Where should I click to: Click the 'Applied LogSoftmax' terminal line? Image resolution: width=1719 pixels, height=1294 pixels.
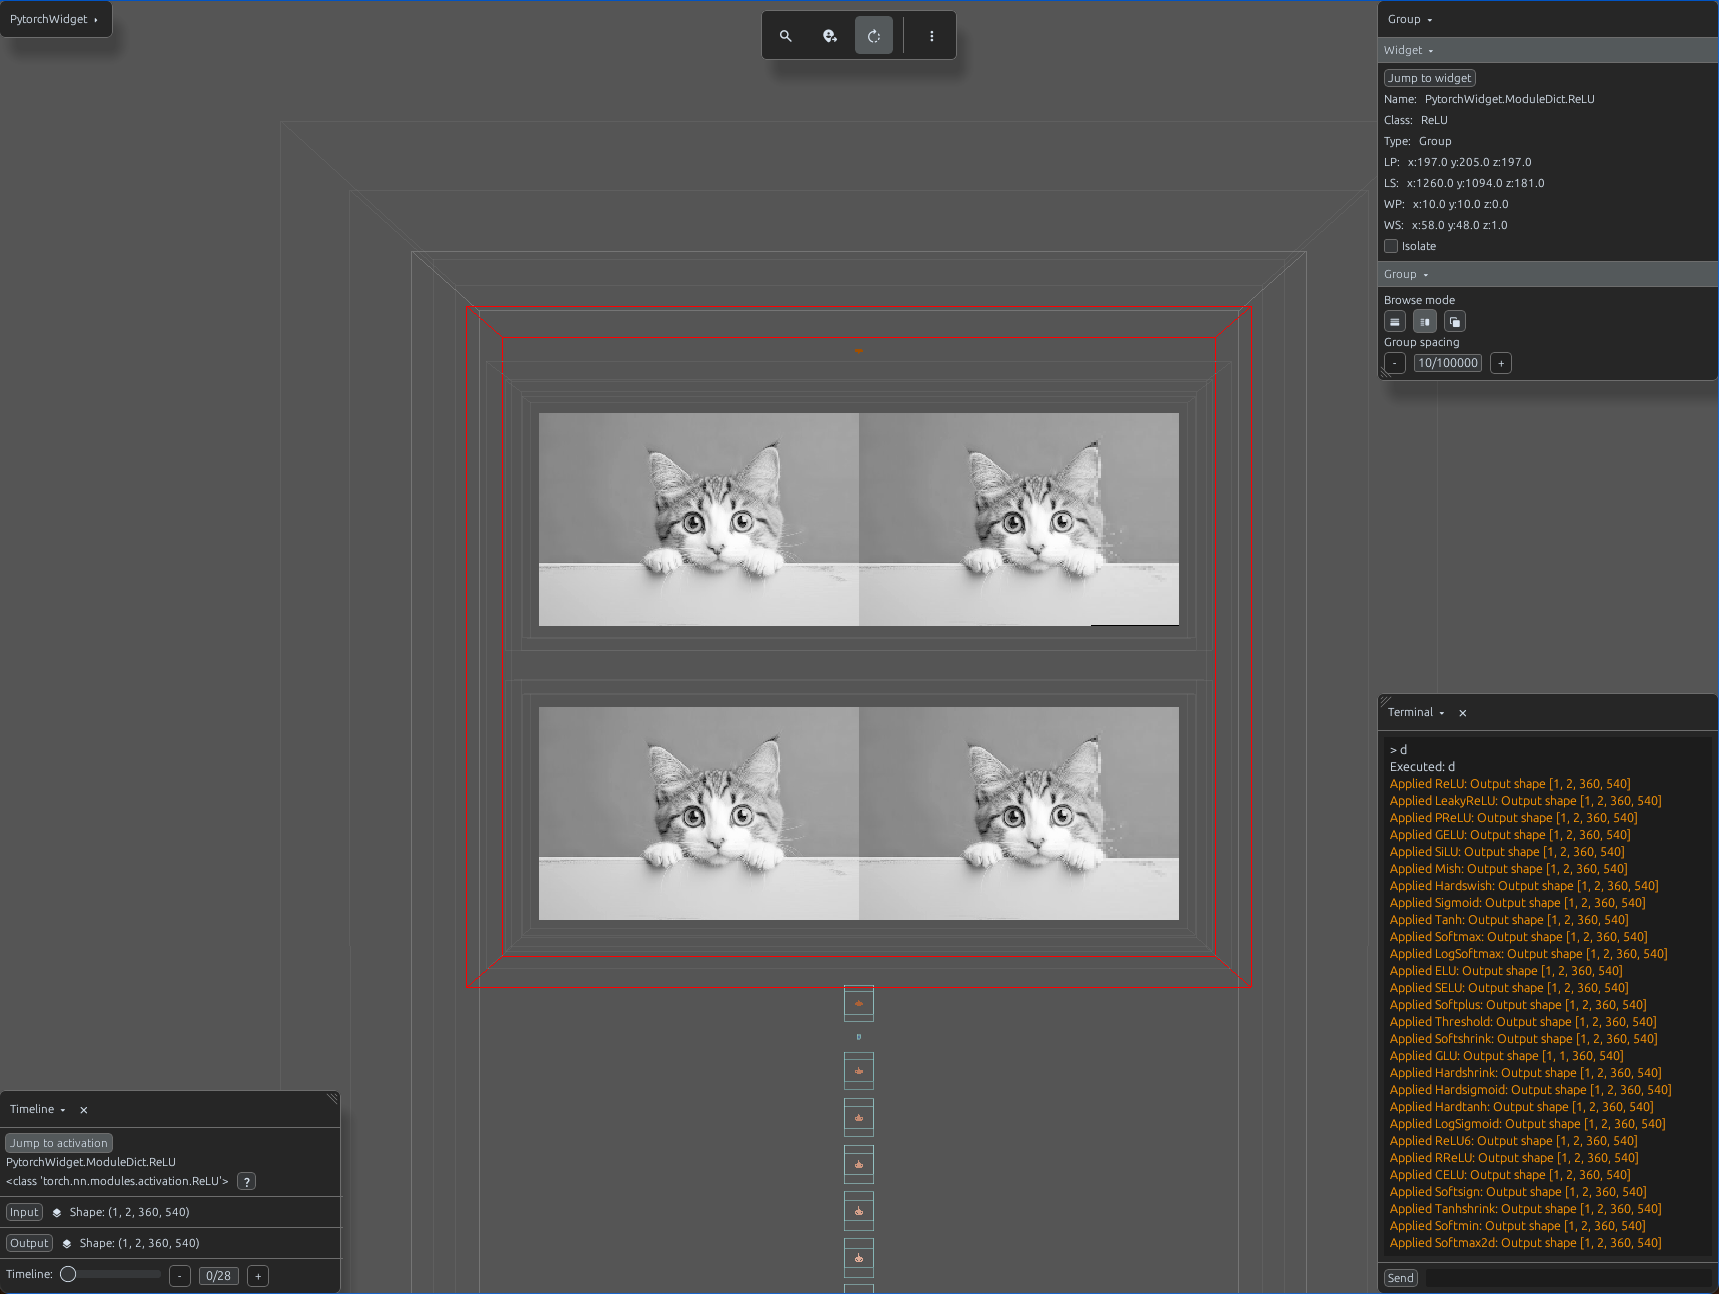pyautogui.click(x=1529, y=954)
